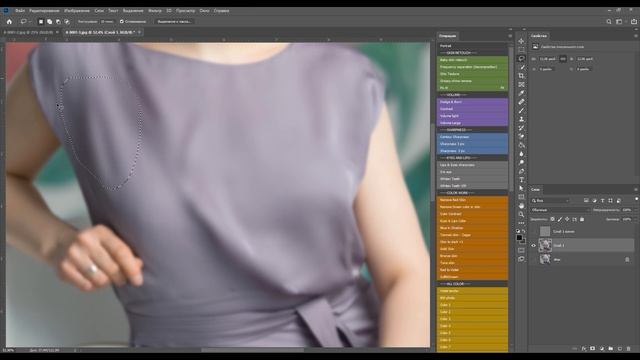Select the Healing Brush tool
The image size is (640, 360).
(521, 102)
